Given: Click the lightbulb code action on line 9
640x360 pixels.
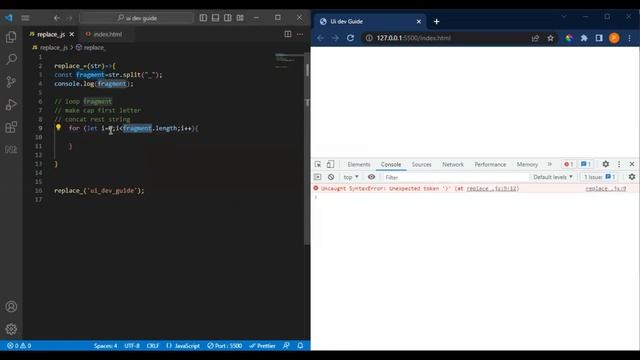Looking at the screenshot, I should [x=58, y=127].
